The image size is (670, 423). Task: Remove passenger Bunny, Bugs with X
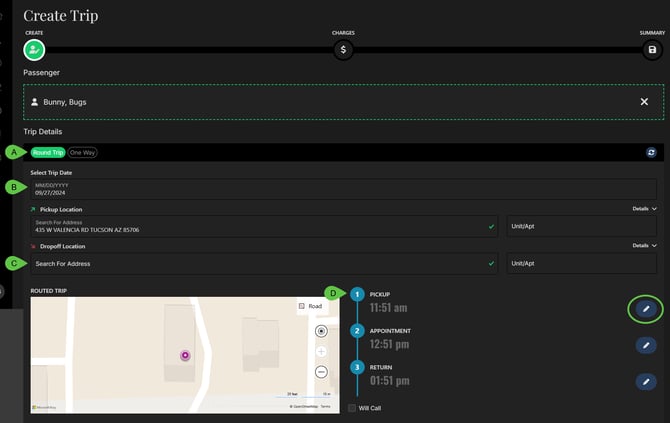point(644,102)
